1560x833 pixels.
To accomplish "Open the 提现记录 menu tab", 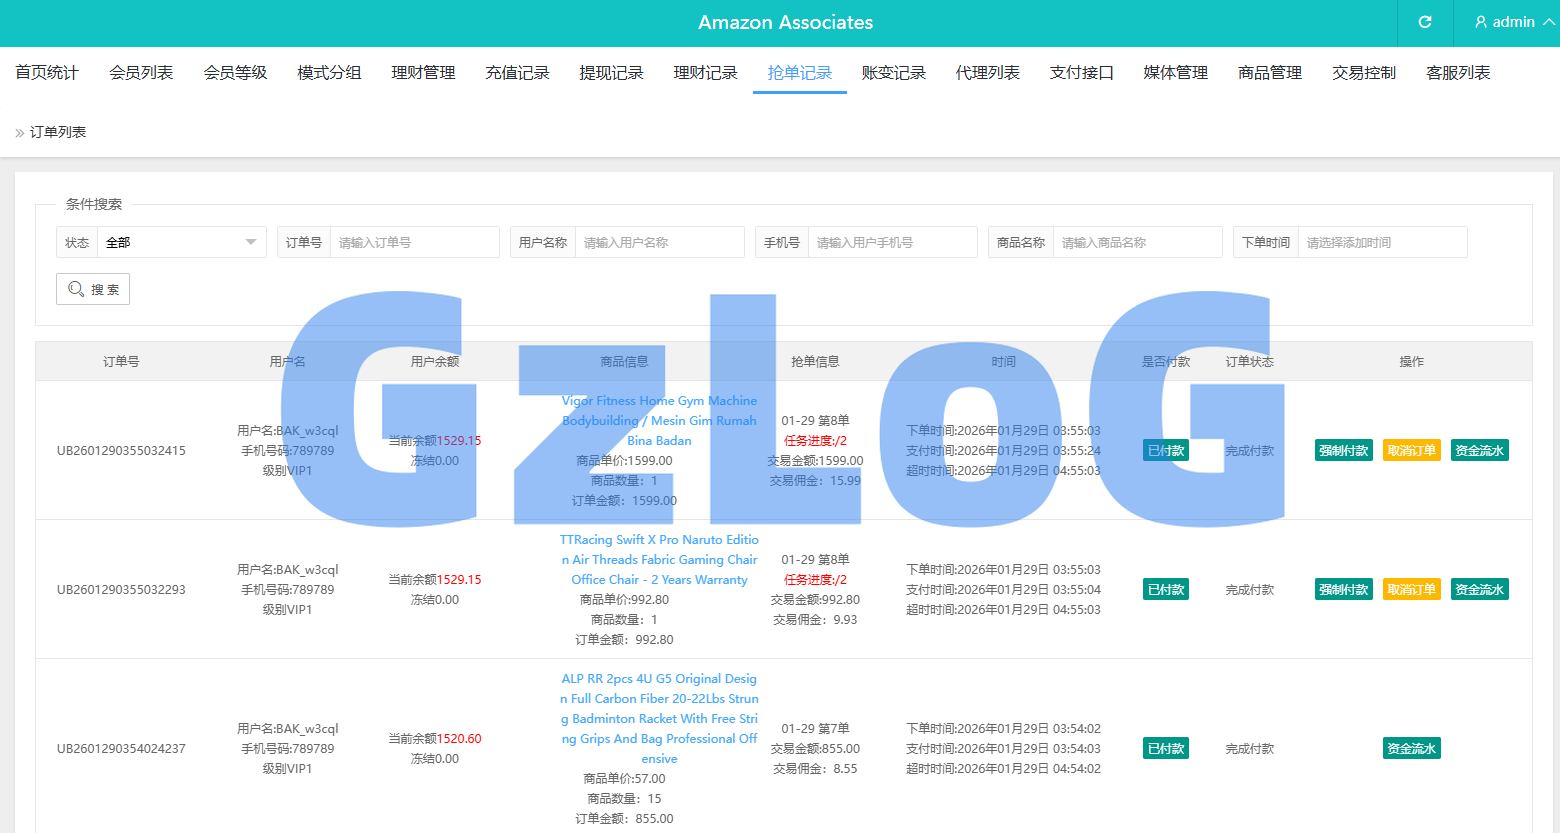I will (x=611, y=73).
